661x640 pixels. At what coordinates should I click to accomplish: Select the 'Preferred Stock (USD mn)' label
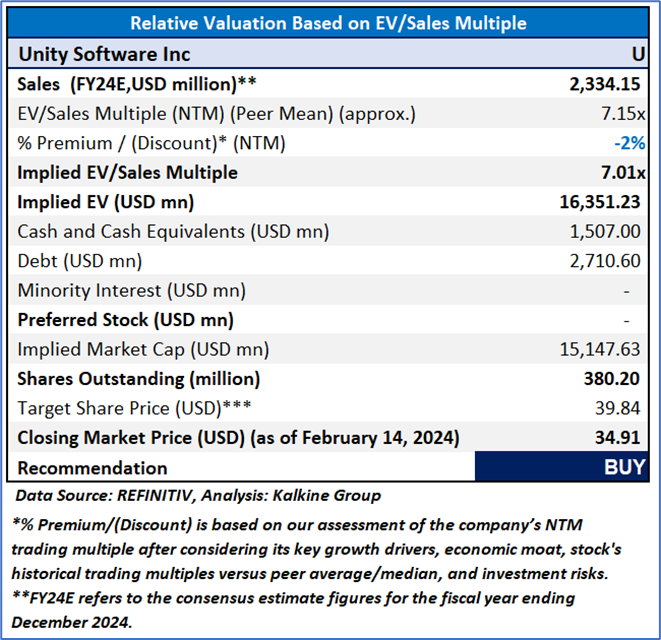125,320
